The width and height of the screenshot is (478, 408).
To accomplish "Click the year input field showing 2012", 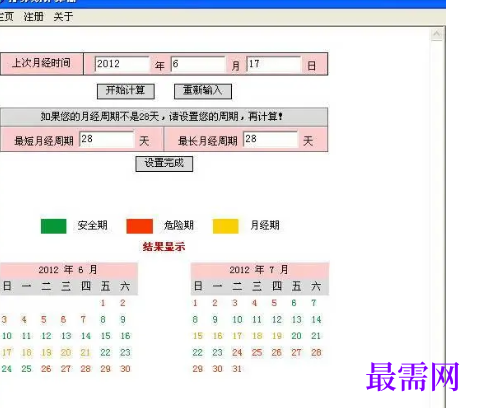I will point(122,64).
